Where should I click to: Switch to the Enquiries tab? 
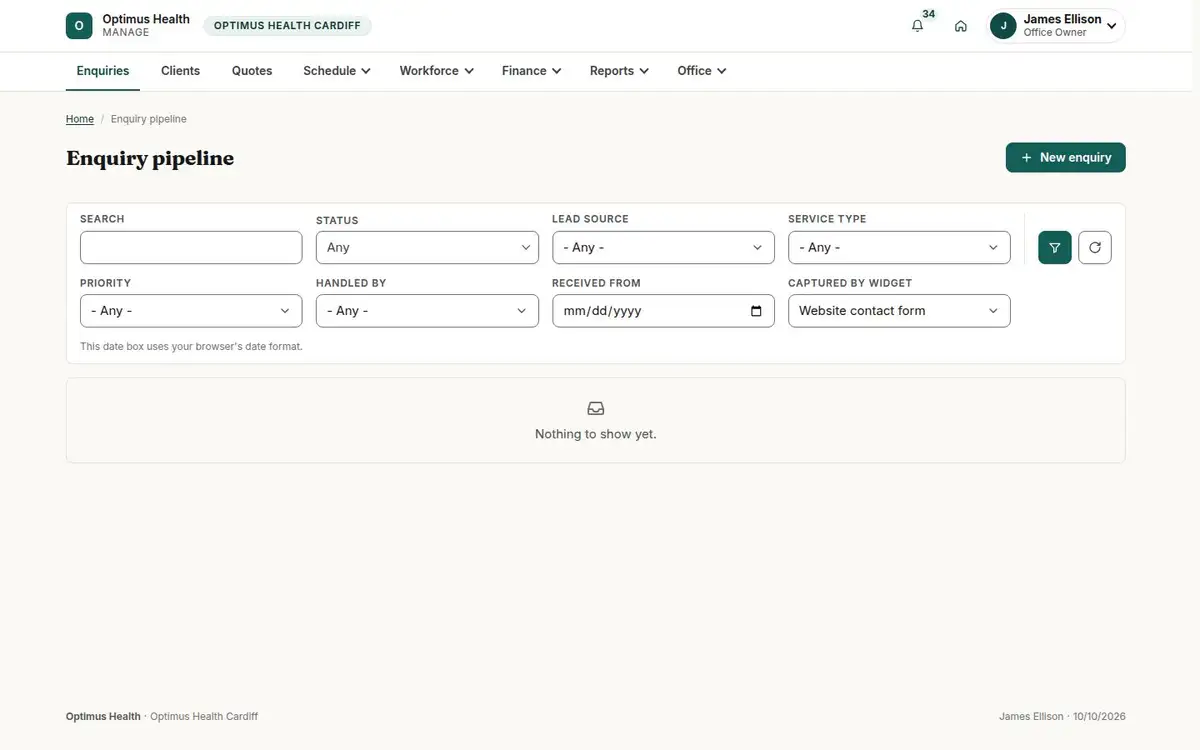coord(103,71)
